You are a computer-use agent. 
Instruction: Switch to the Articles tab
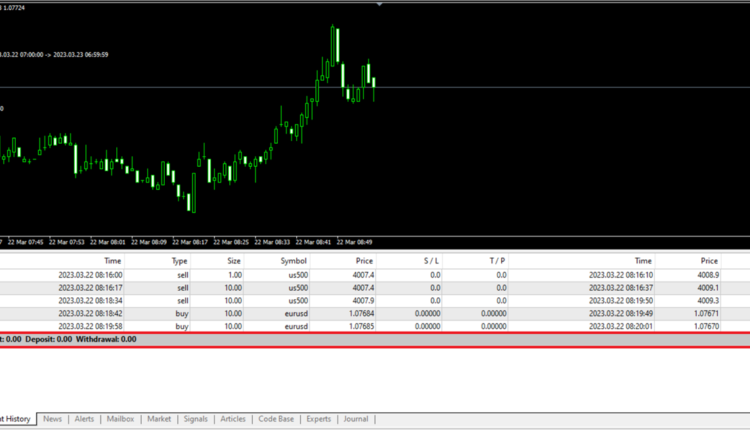point(233,419)
